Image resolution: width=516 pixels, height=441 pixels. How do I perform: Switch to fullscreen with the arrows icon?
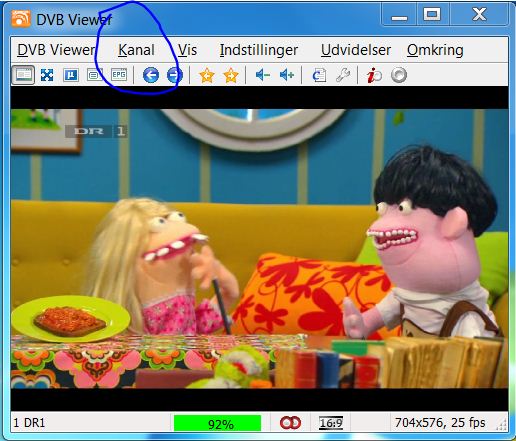[47, 75]
